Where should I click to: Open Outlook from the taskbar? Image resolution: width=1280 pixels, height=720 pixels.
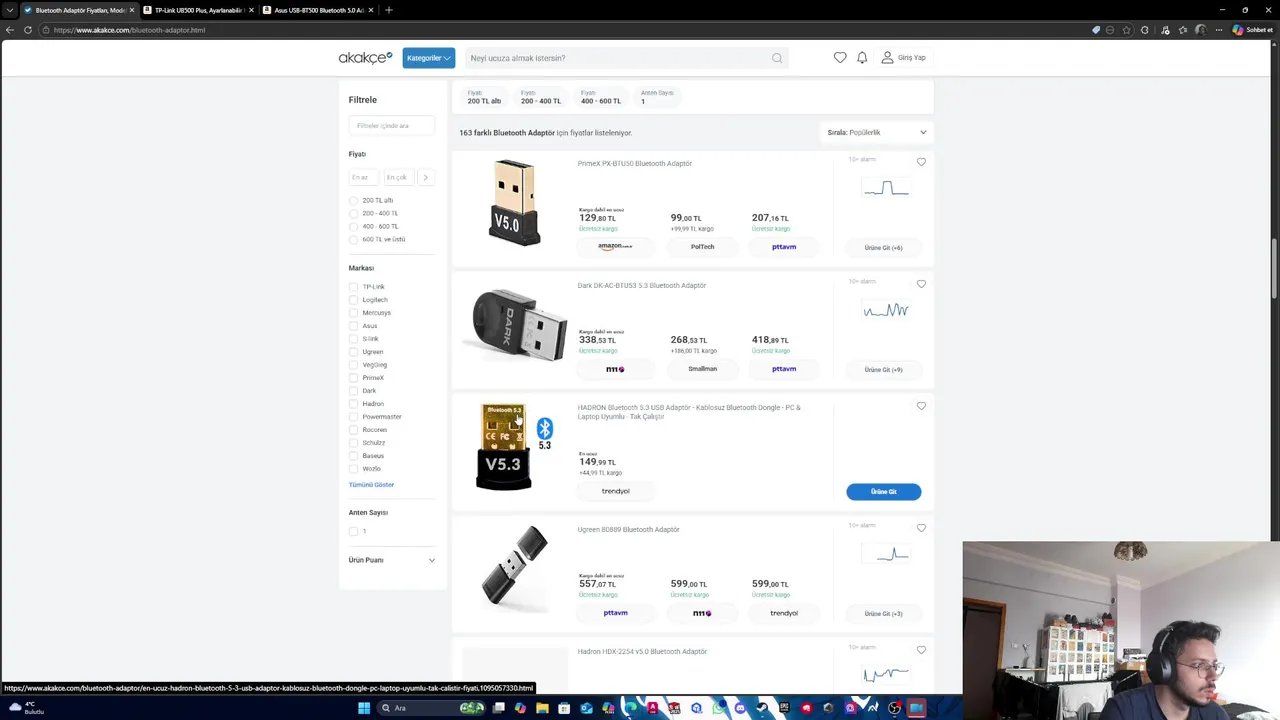click(586, 708)
